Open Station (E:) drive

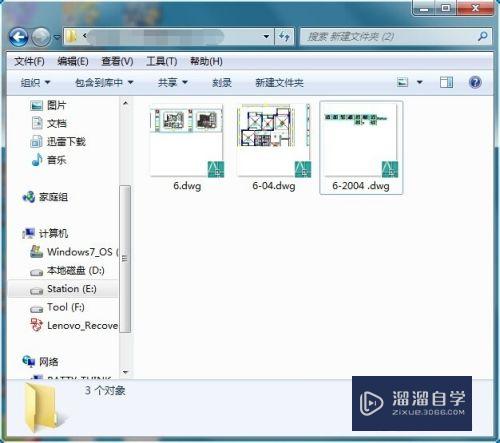coord(72,289)
